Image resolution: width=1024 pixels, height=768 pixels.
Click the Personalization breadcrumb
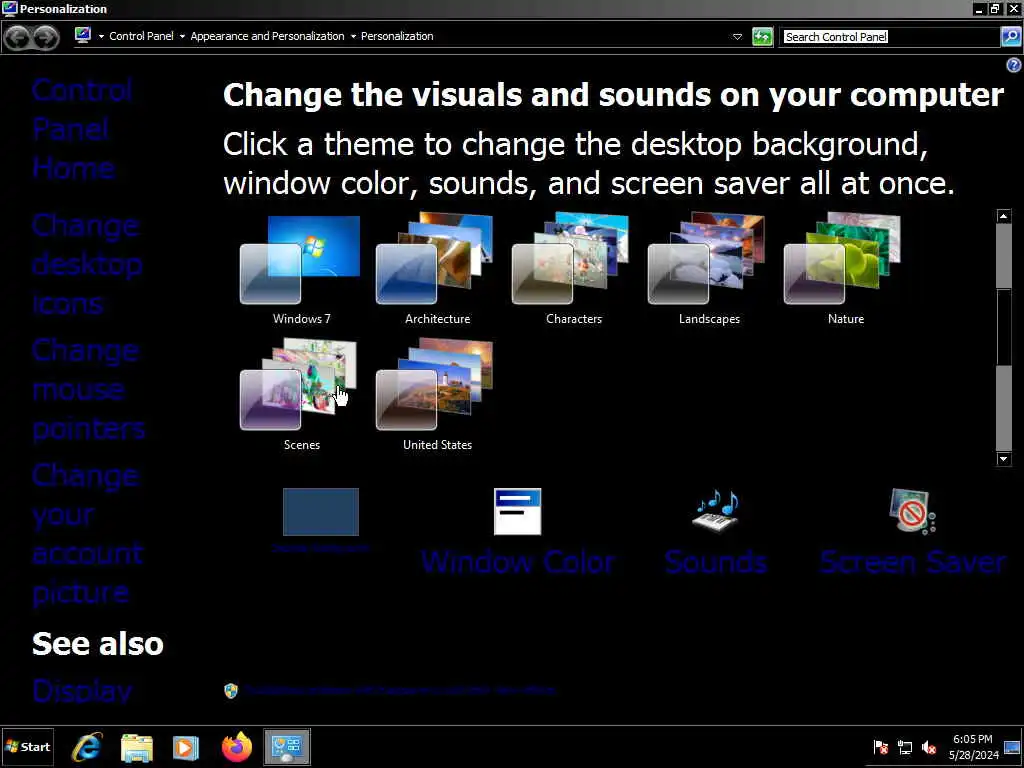point(397,36)
